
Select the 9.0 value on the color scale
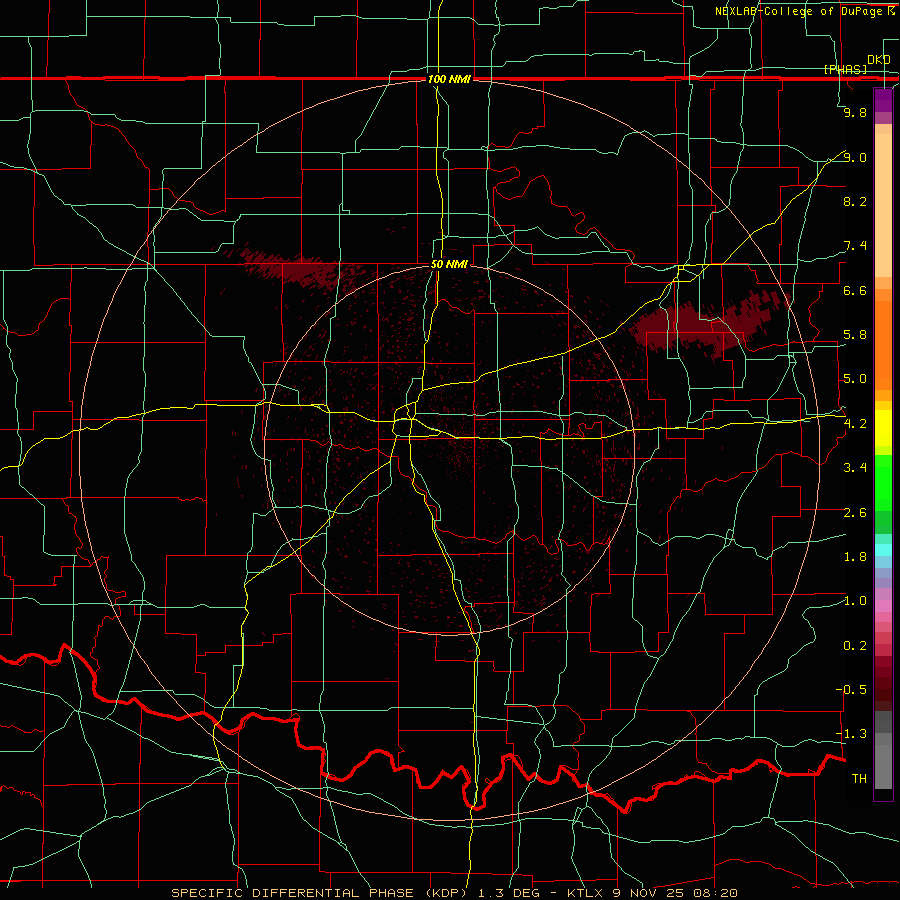[x=855, y=157]
